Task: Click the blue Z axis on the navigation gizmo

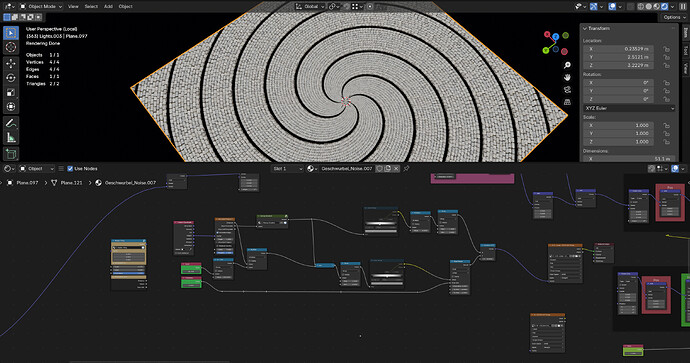Action: [x=556, y=37]
